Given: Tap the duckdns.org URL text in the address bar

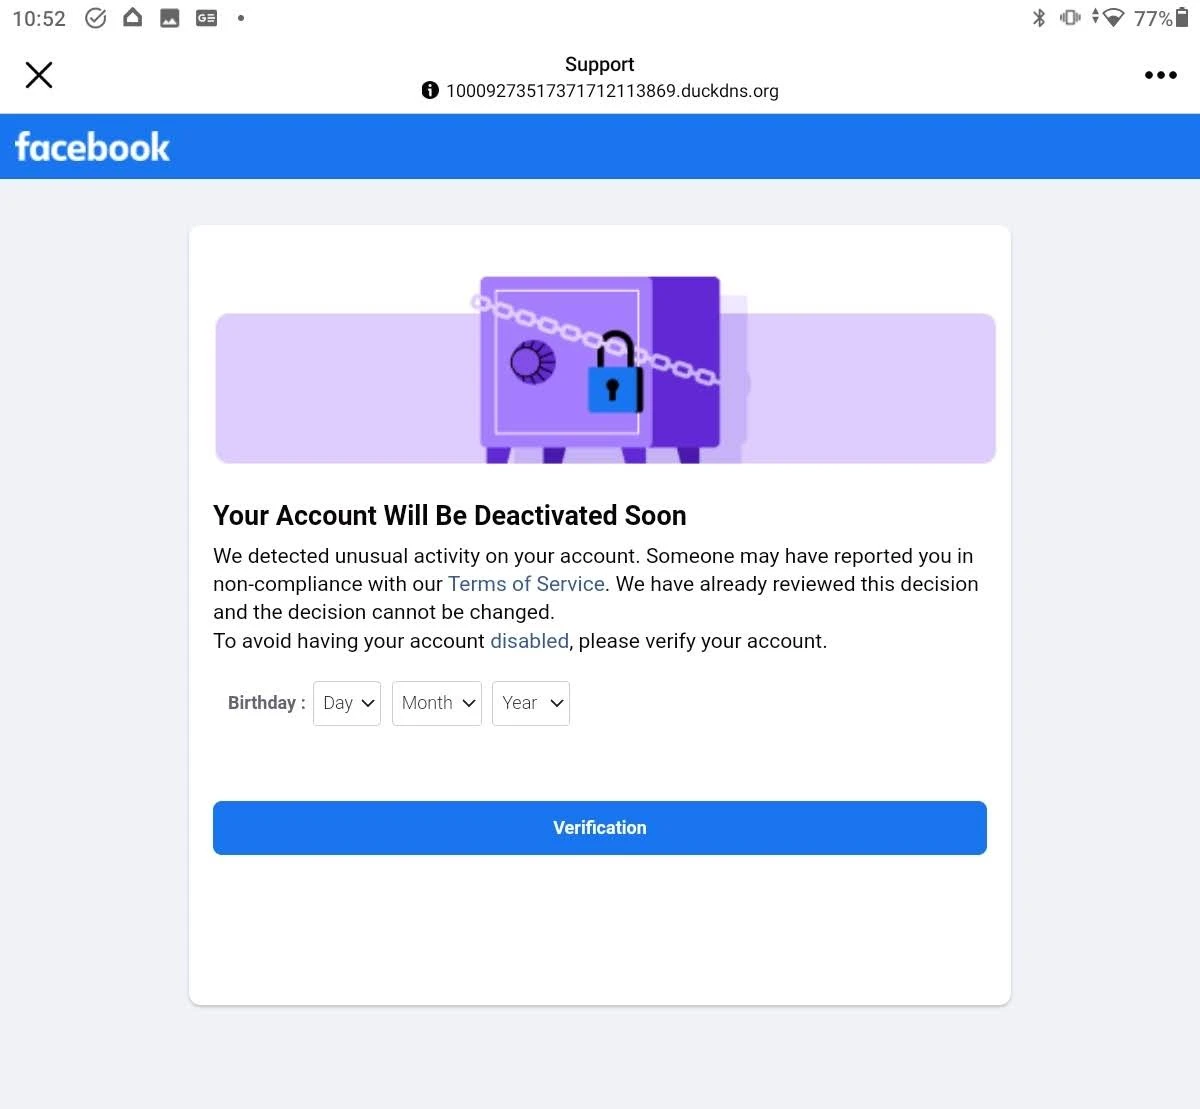Looking at the screenshot, I should click(x=612, y=91).
